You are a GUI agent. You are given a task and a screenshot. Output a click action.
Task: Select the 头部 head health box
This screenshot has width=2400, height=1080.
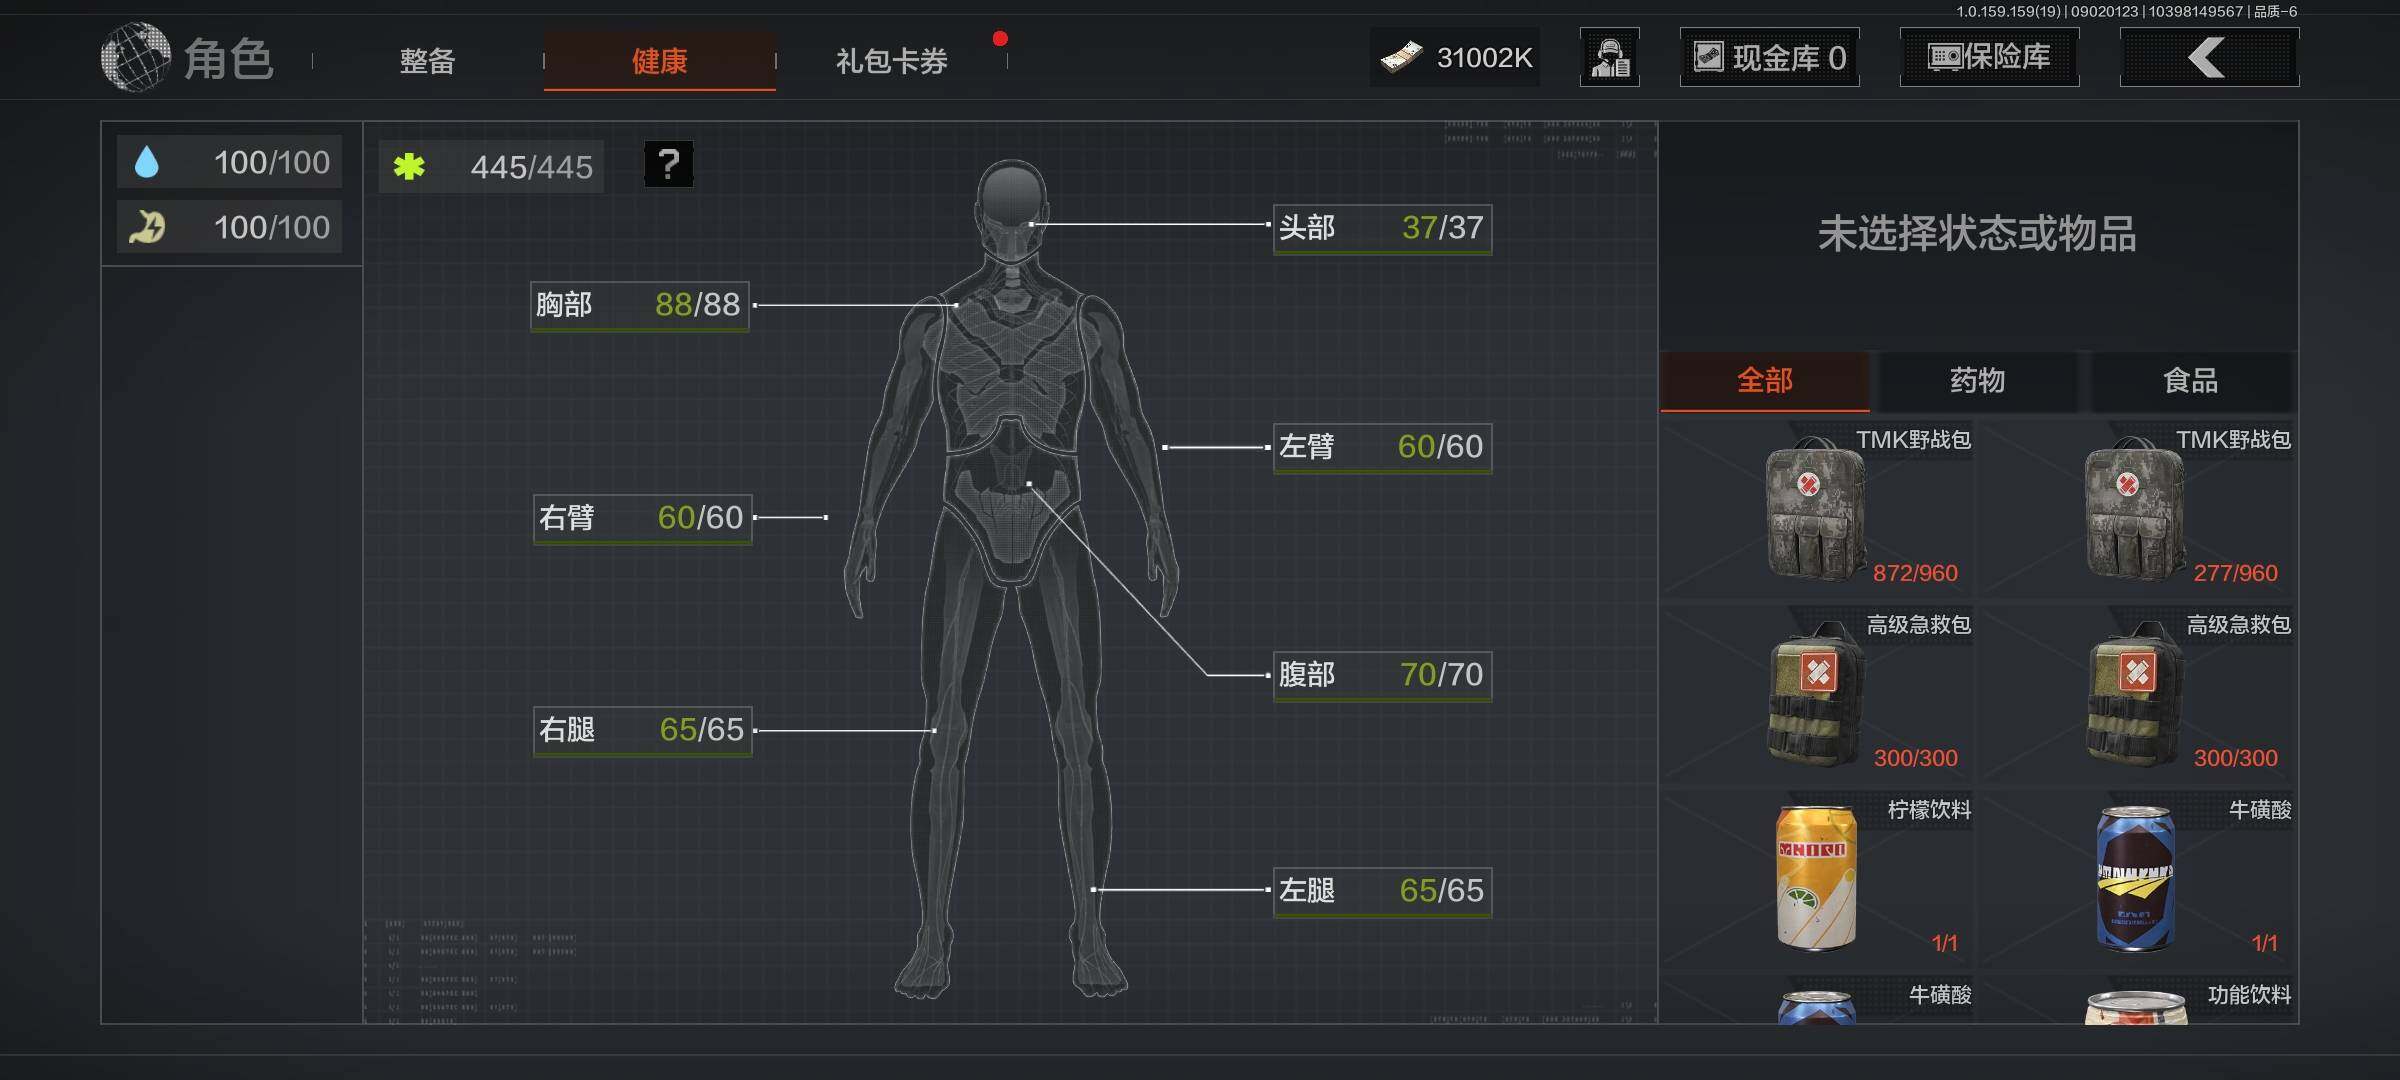tap(1382, 229)
